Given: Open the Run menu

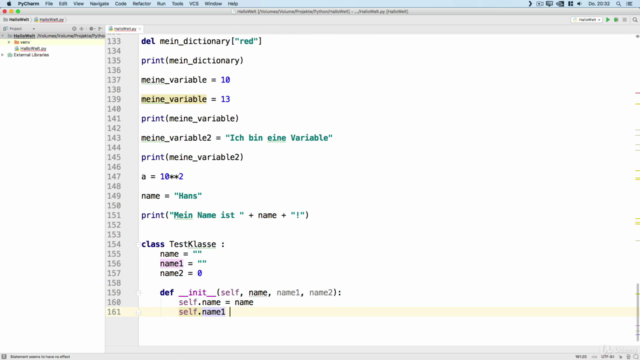Looking at the screenshot, I should click(161, 4).
